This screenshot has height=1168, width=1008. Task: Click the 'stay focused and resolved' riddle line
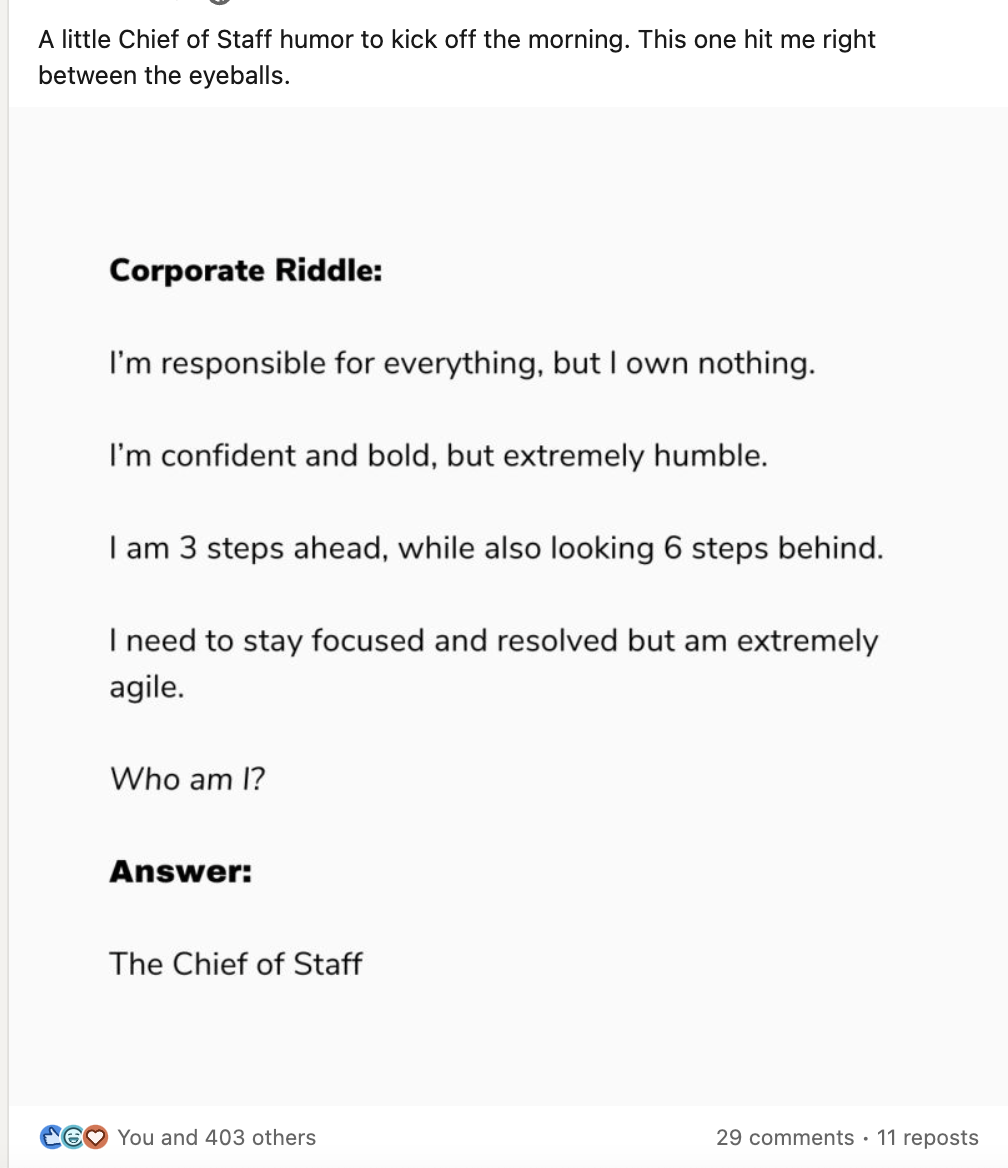(494, 641)
